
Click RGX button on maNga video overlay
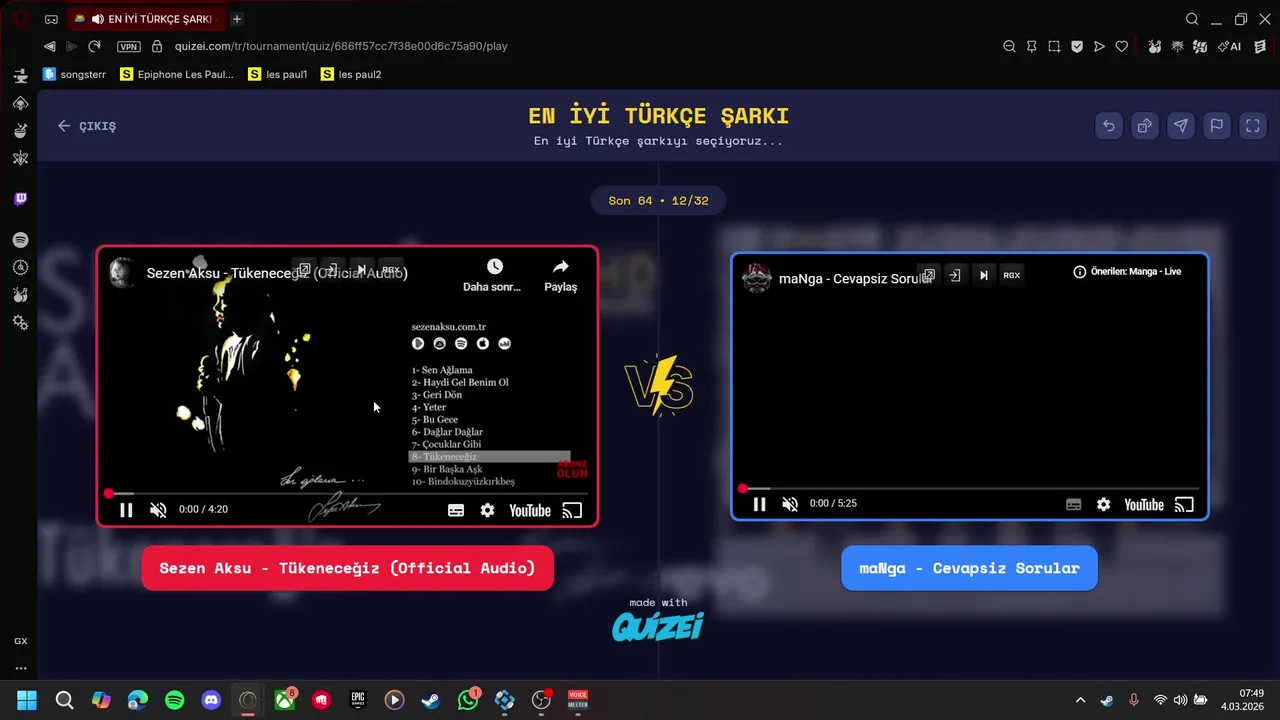click(x=1012, y=275)
